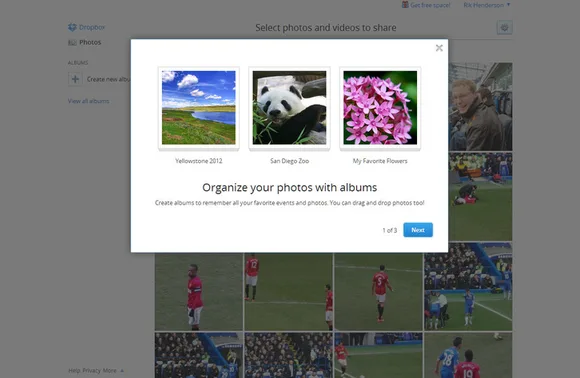The width and height of the screenshot is (580, 378).
Task: Select the photo of player number 5
Action: (378, 292)
